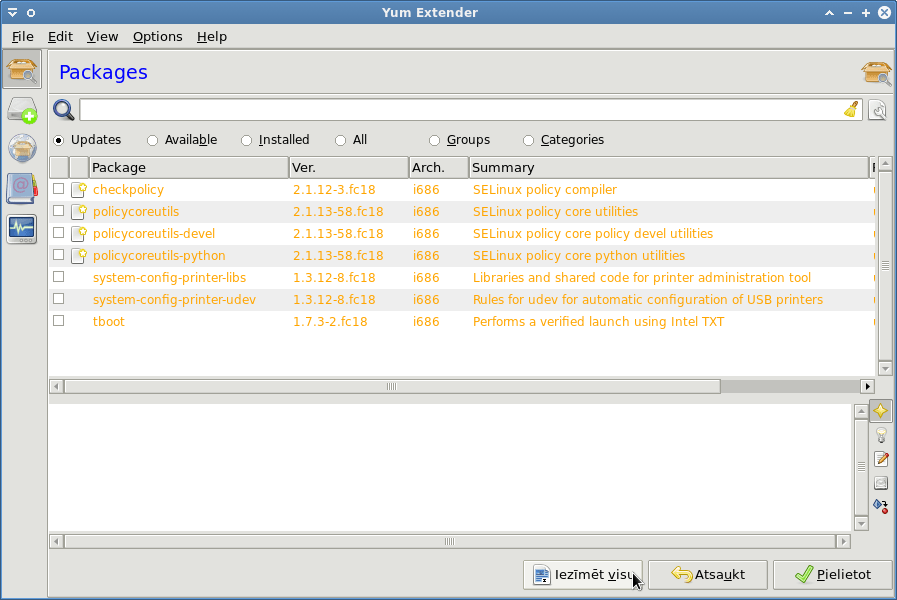Screen dimensions: 897x600
Task: Show changelog pencil icon
Action: (881, 459)
